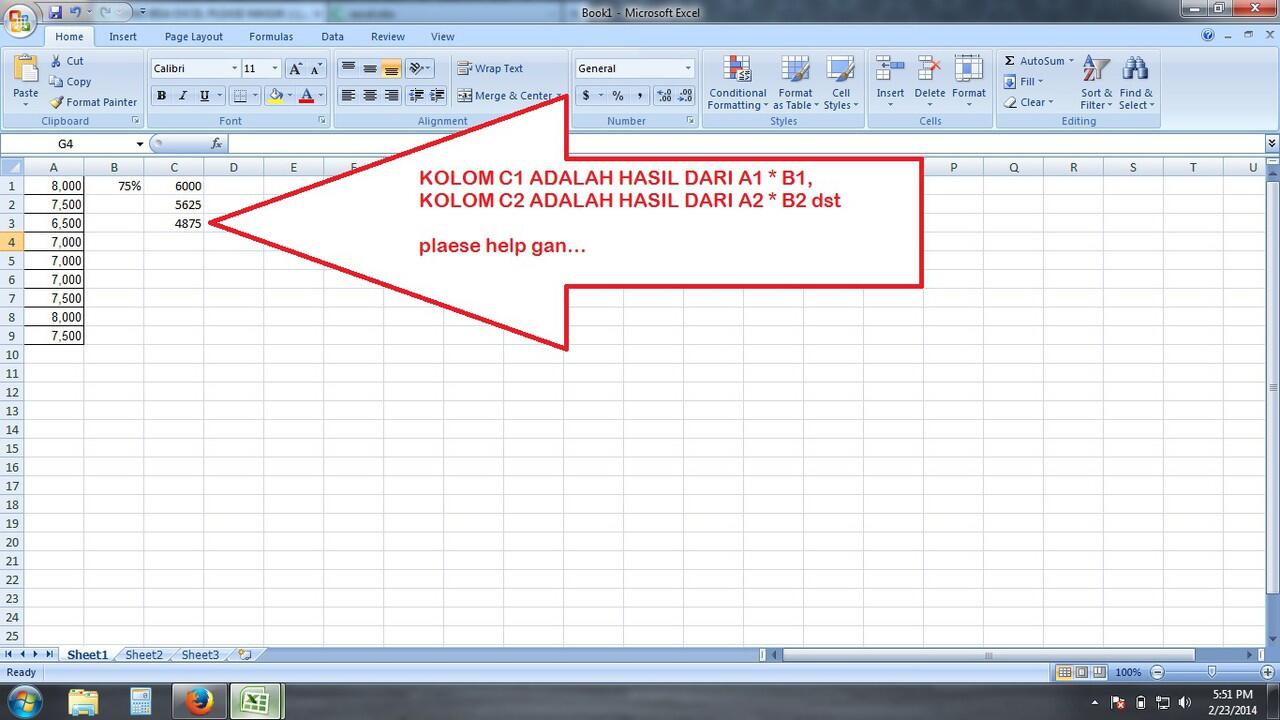Switch to the Sheet3 worksheet tab
Image resolution: width=1280 pixels, height=720 pixels.
pos(200,655)
